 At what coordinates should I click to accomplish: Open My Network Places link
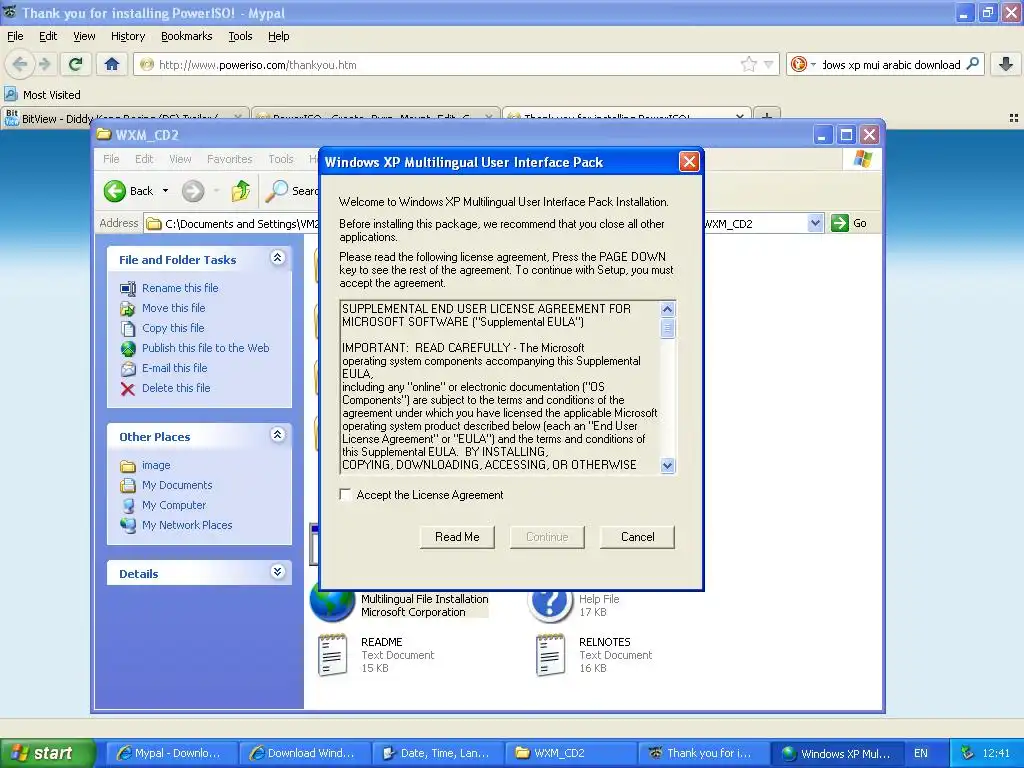tap(187, 525)
